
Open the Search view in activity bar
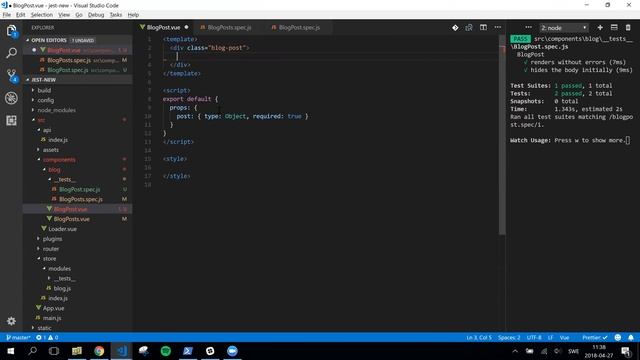(x=11, y=53)
